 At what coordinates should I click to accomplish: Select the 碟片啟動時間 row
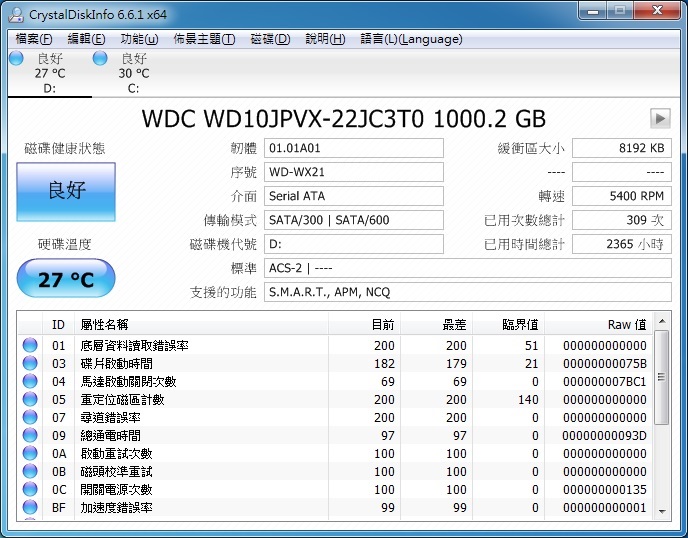pyautogui.click(x=336, y=363)
